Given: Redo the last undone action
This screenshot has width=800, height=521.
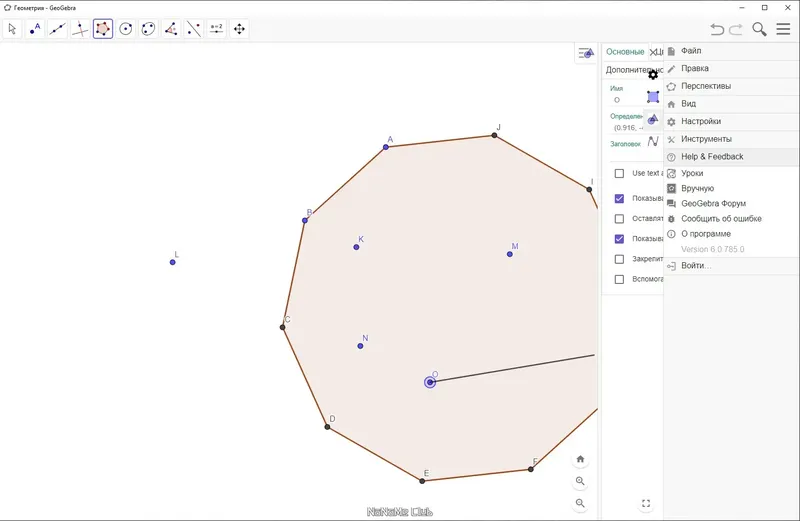Looking at the screenshot, I should click(x=736, y=29).
